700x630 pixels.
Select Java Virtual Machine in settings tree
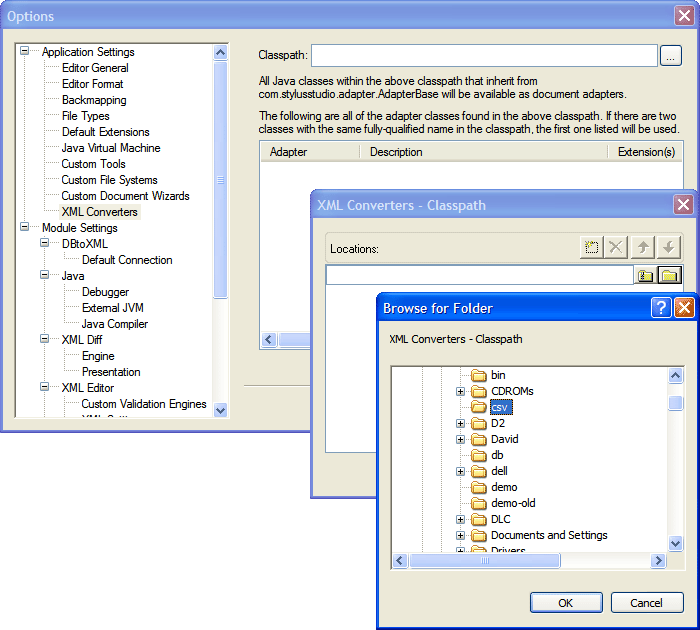tap(110, 148)
